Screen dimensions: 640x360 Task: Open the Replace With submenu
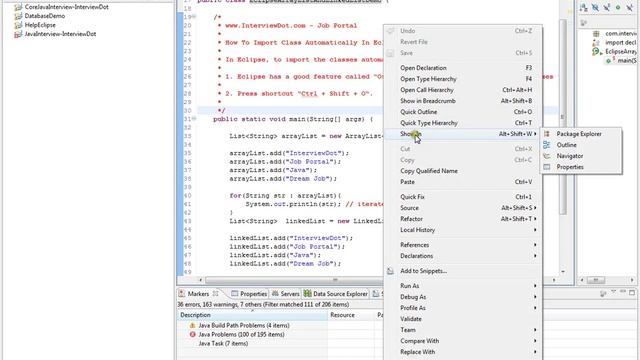pyautogui.click(x=463, y=352)
